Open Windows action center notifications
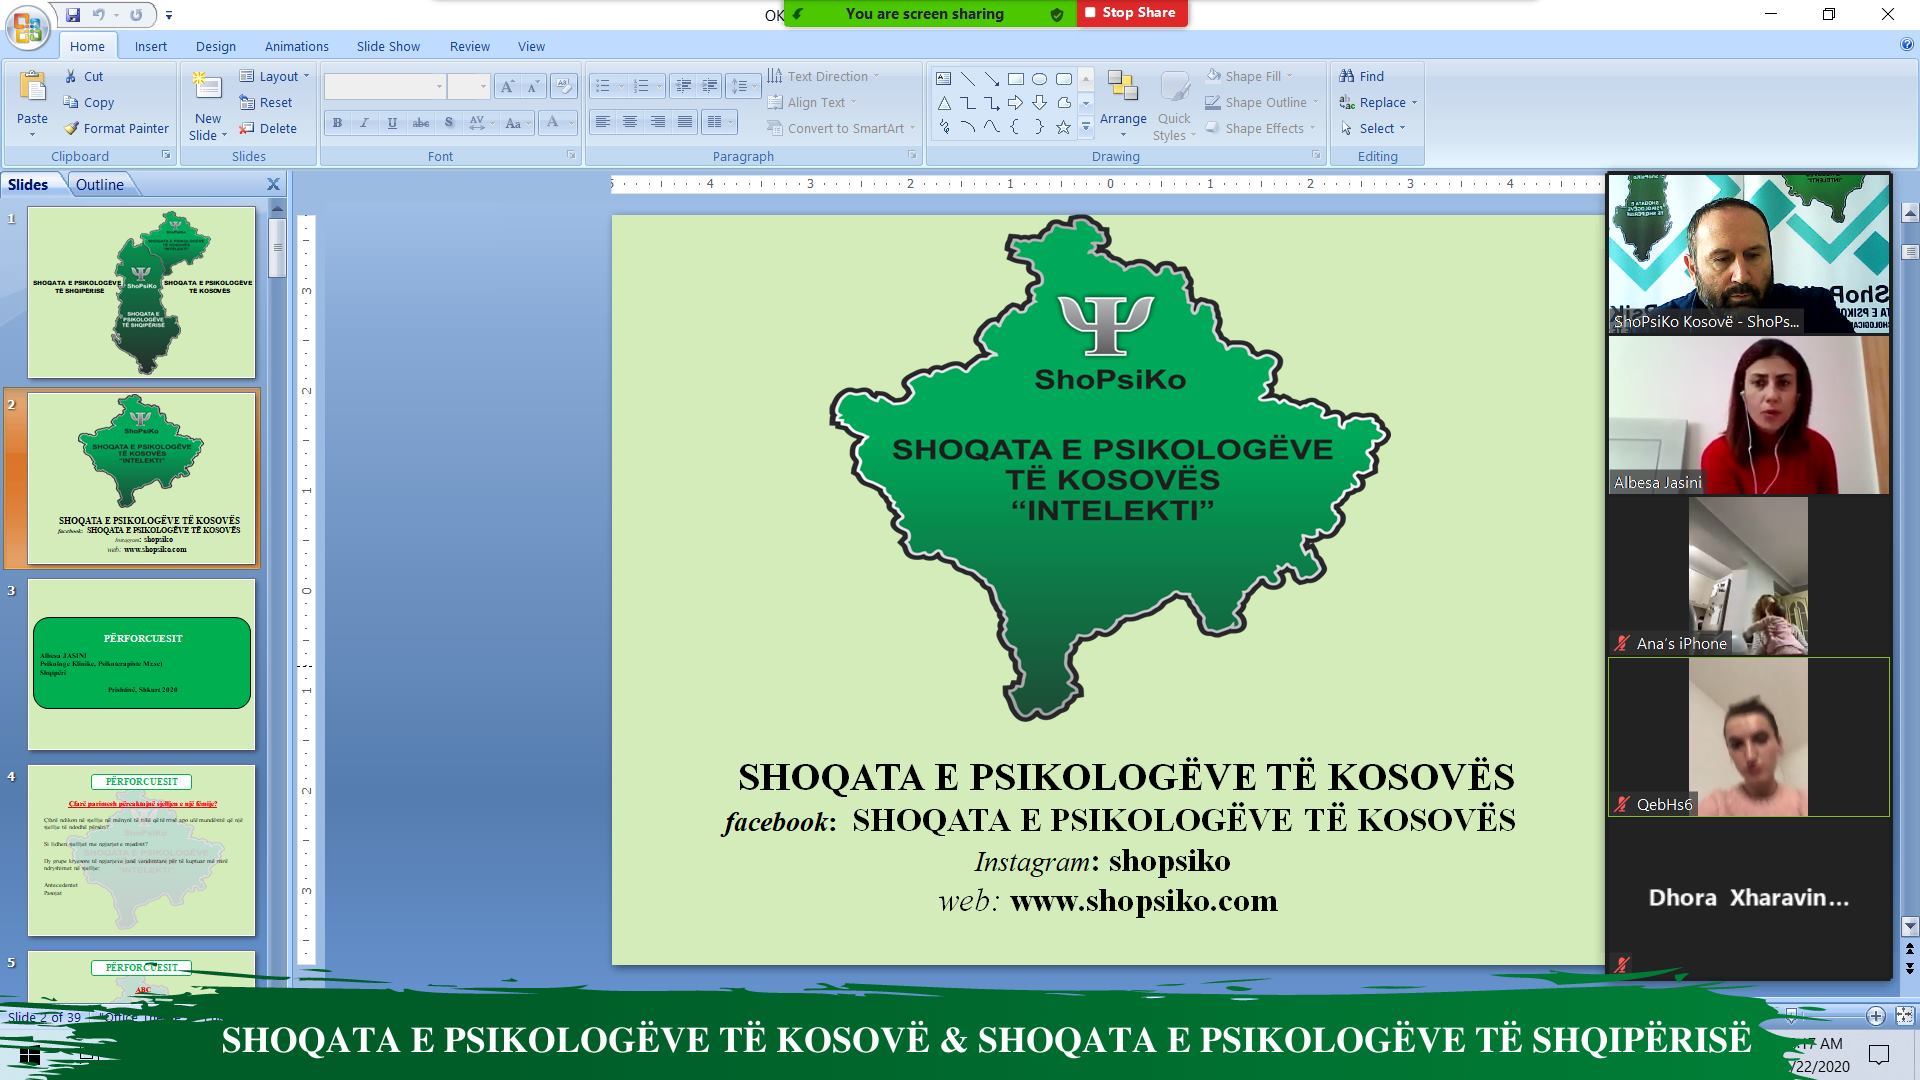The image size is (1920, 1080). (1879, 1054)
